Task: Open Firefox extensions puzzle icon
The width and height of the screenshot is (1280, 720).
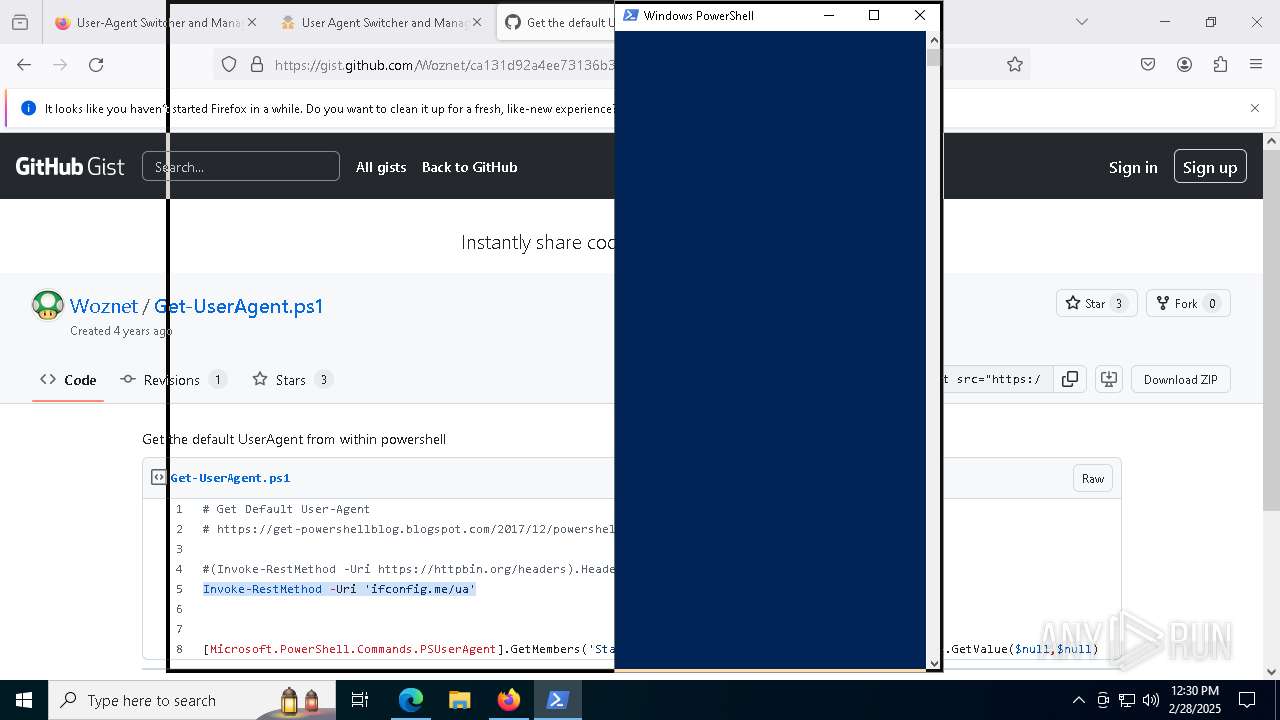Action: pos(1220,64)
